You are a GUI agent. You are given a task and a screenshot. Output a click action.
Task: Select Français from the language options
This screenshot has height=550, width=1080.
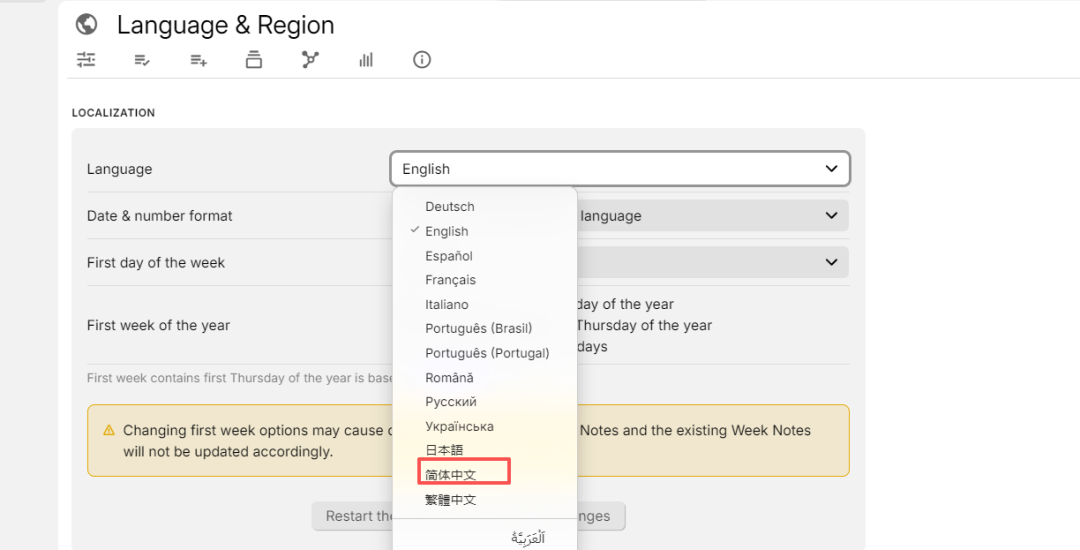tap(450, 280)
